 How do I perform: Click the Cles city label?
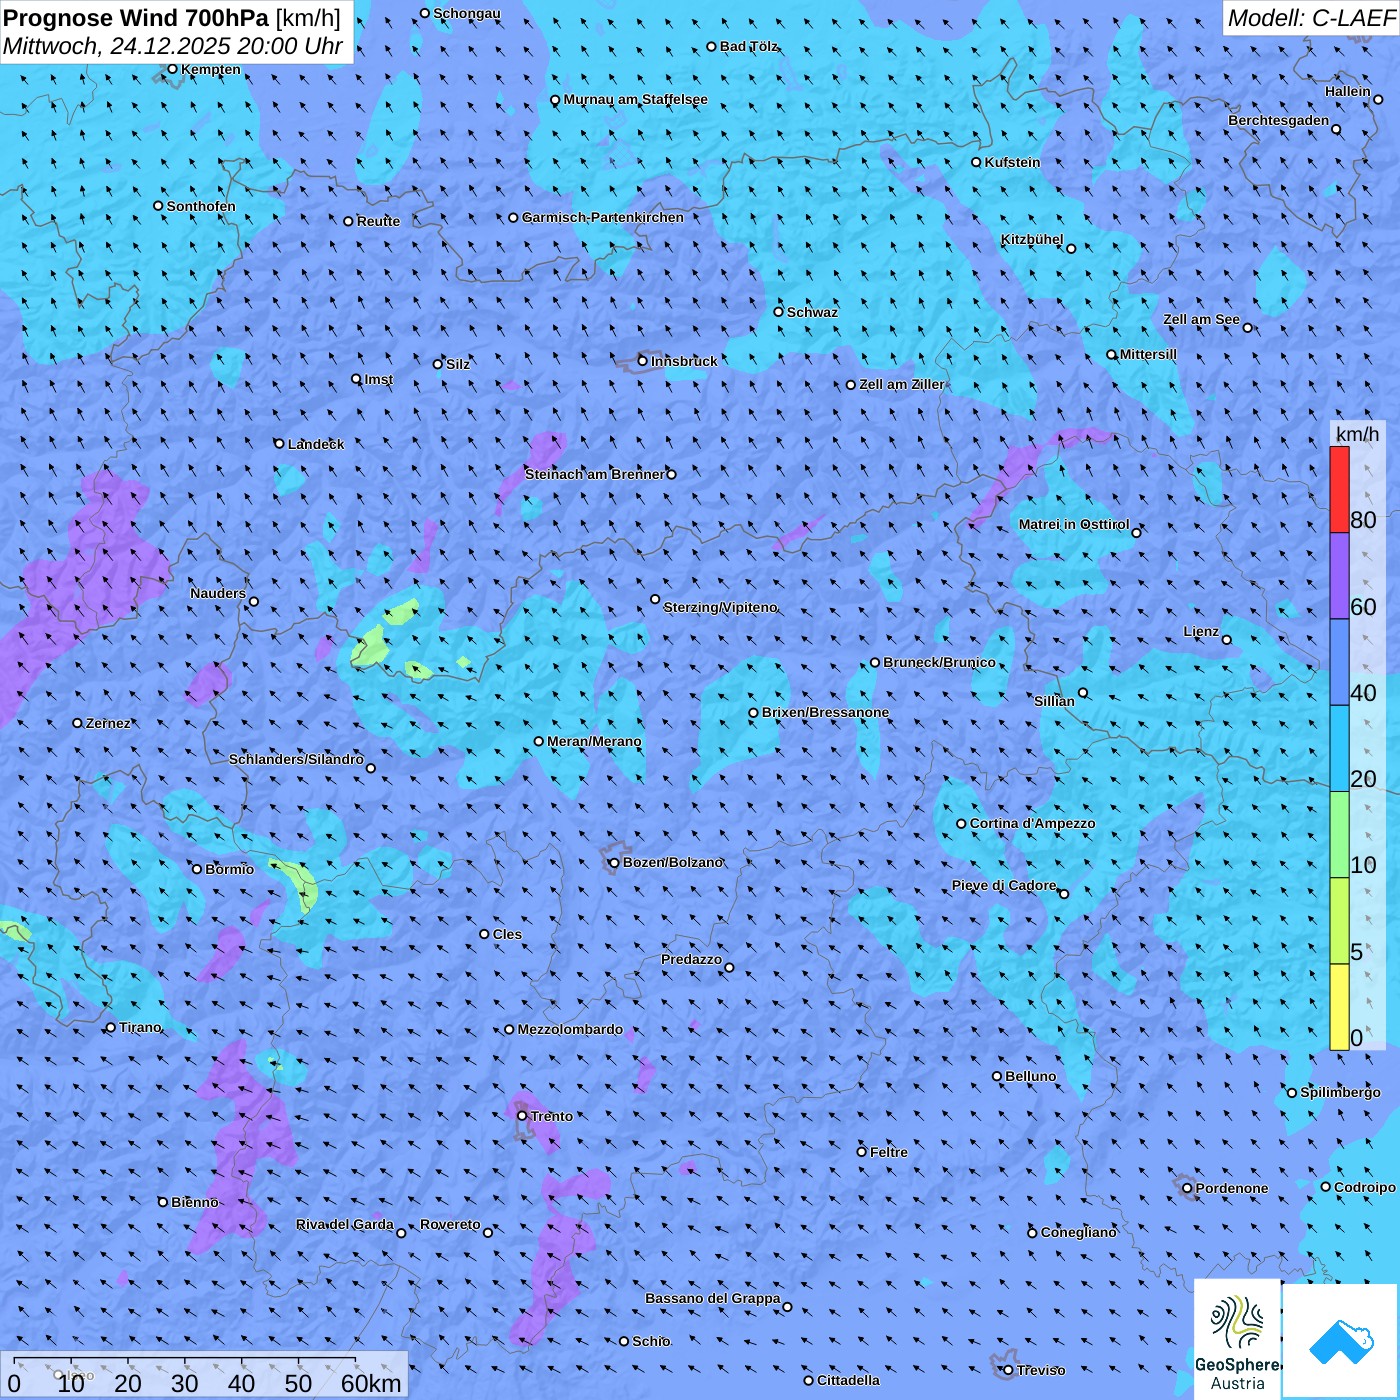click(507, 934)
